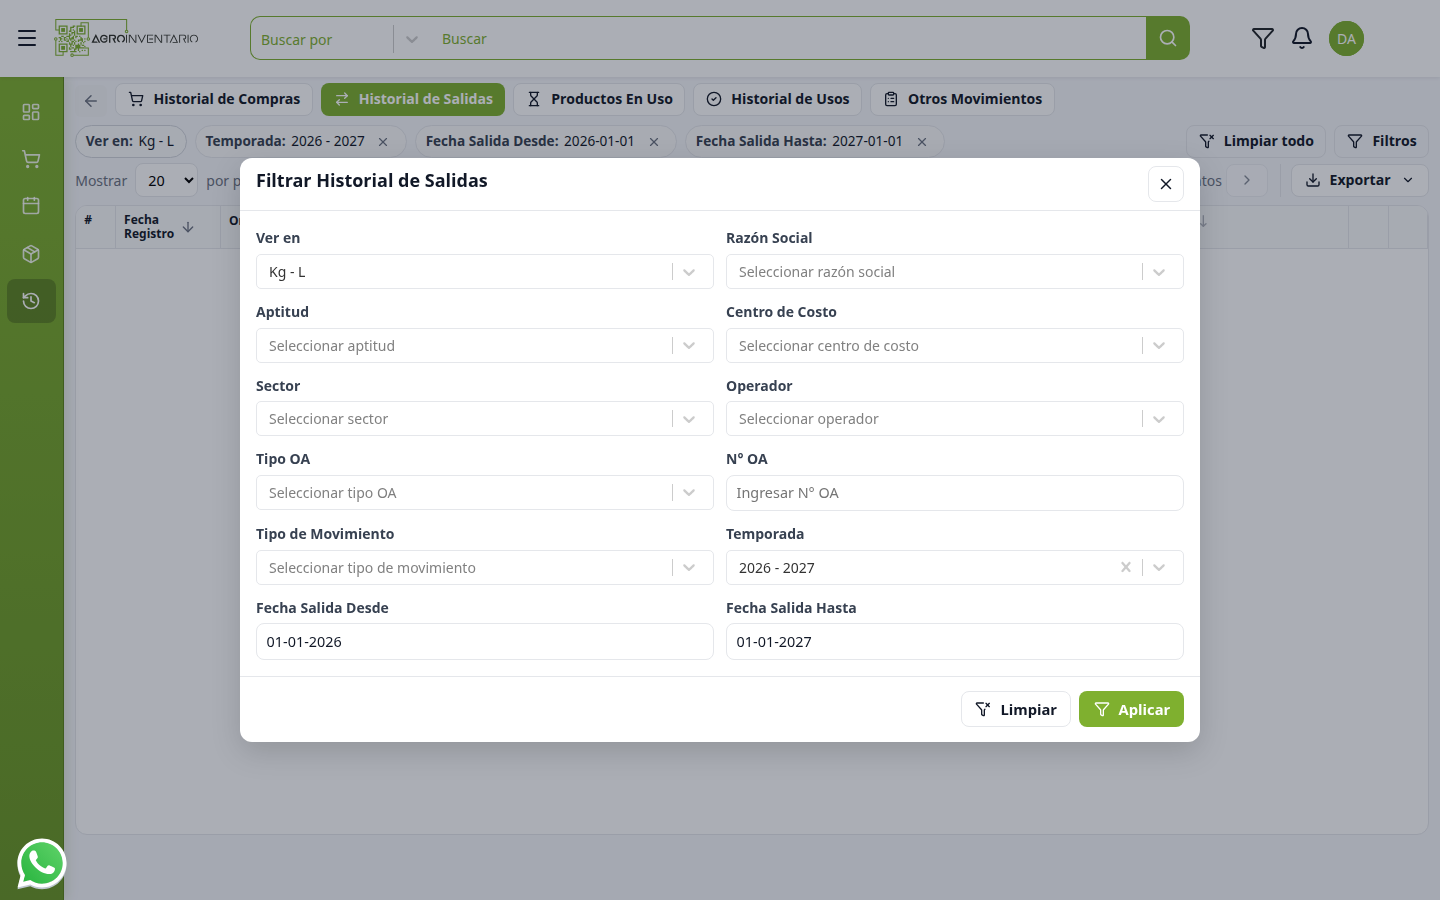Switch to Productos En Uso tab
Viewport: 1440px width, 900px height.
[x=600, y=99]
